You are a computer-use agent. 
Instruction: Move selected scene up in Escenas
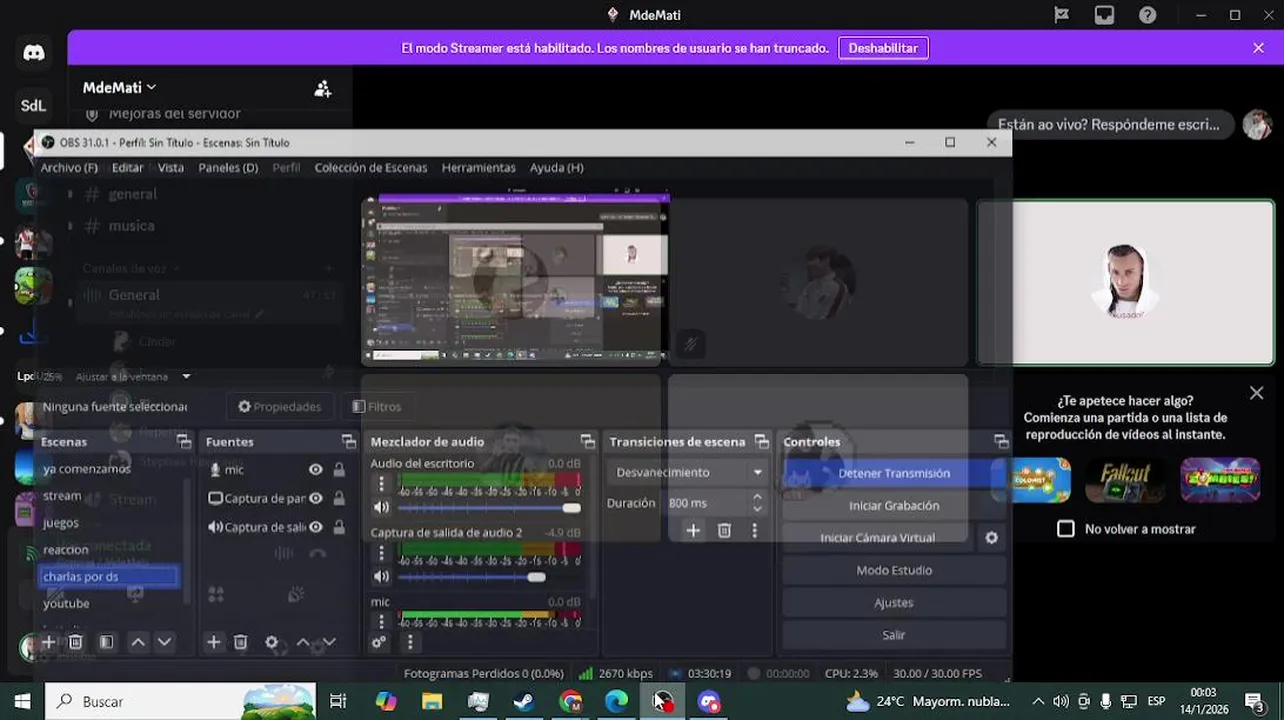click(x=138, y=642)
